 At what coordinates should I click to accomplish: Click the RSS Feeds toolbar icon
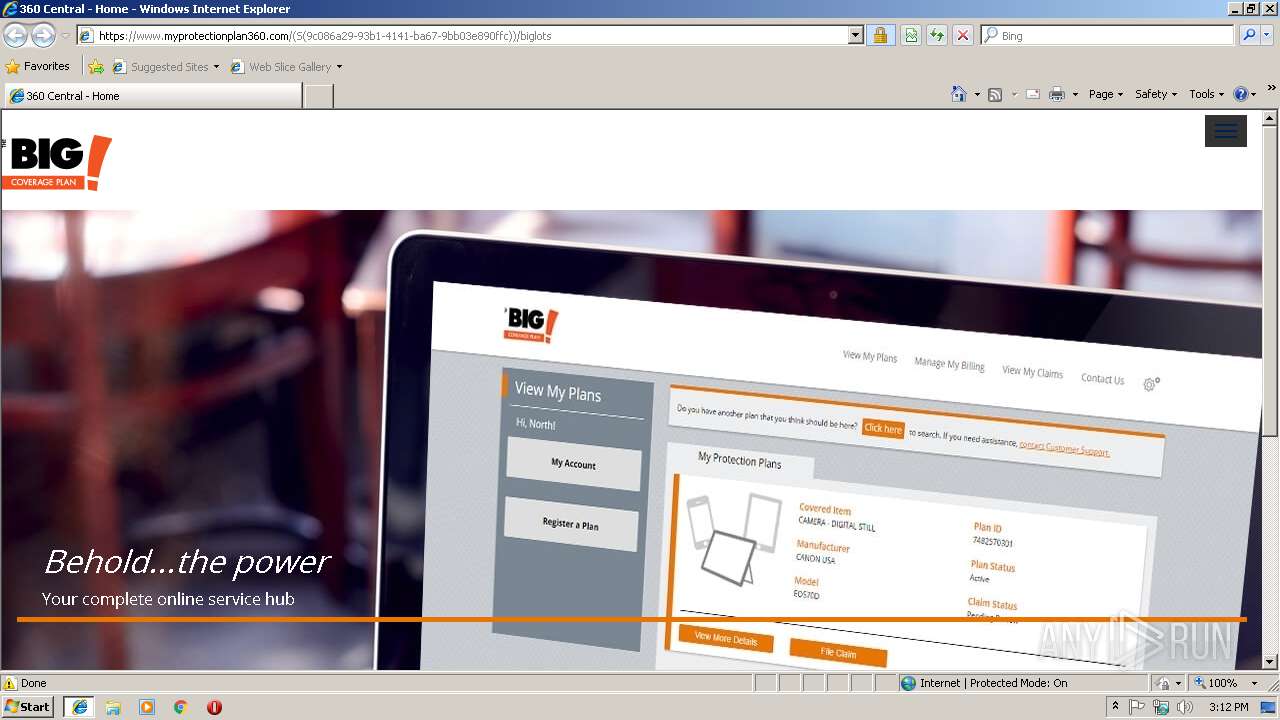point(995,94)
